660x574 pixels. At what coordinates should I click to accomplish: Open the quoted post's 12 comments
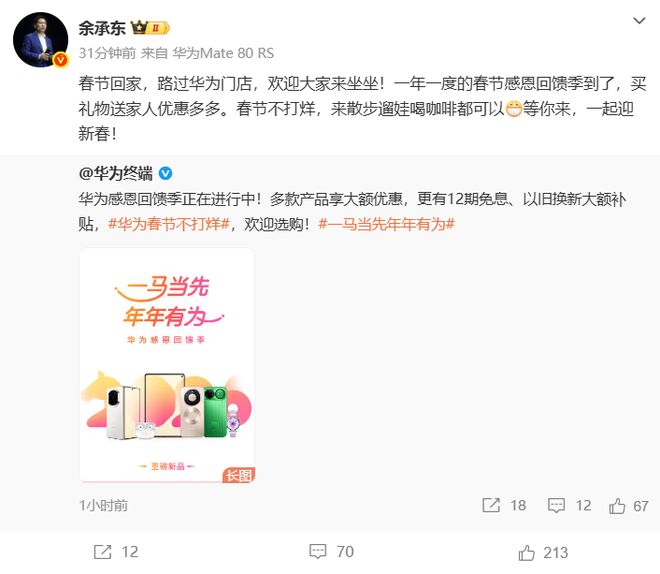coord(570,505)
